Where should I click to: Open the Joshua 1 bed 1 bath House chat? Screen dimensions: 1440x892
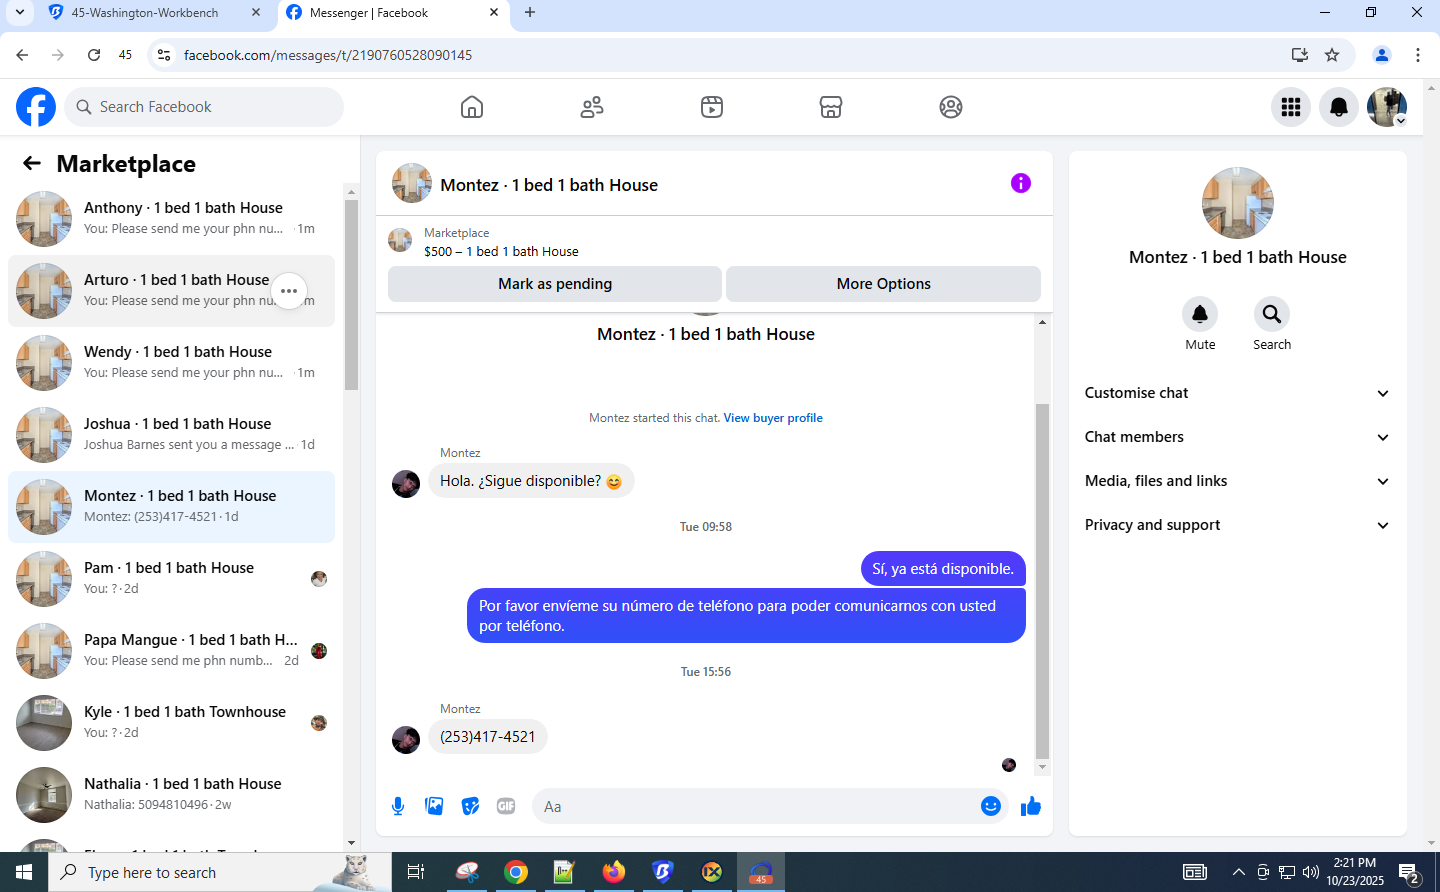tap(172, 435)
